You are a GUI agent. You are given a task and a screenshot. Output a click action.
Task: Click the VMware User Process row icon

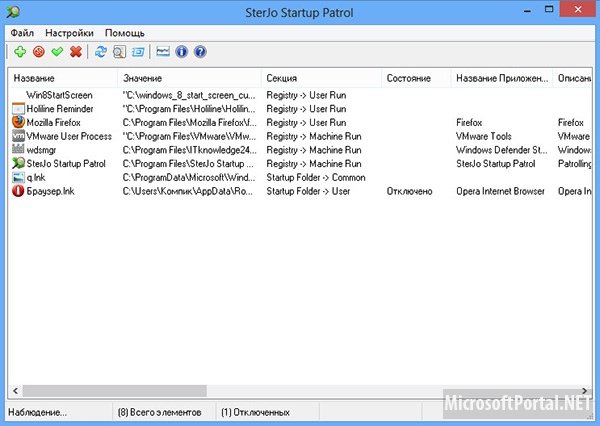coord(18,136)
